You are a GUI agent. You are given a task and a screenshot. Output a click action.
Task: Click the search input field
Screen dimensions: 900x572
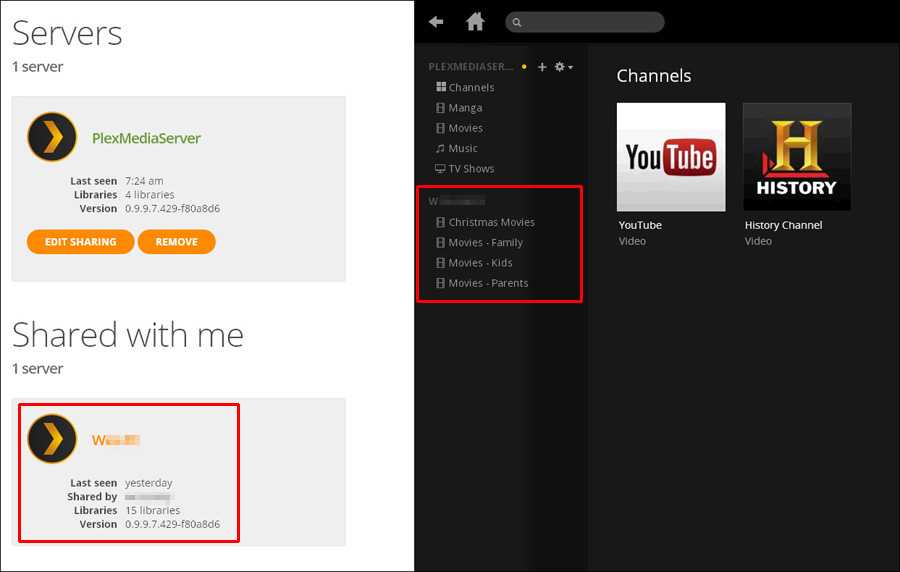pyautogui.click(x=590, y=22)
